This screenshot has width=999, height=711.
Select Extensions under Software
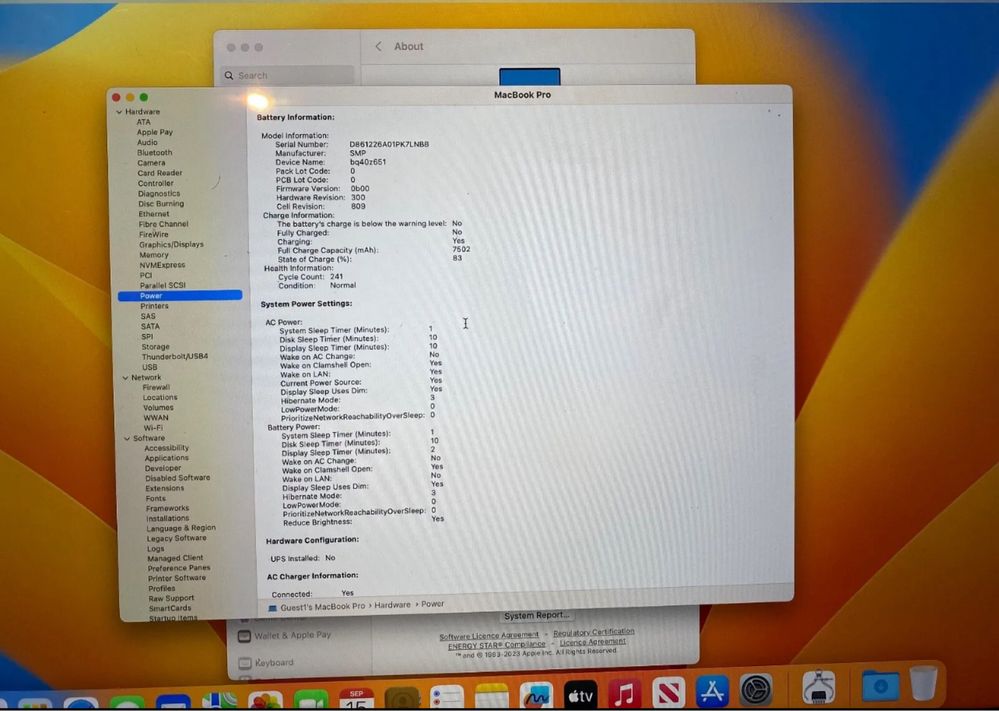coord(164,488)
